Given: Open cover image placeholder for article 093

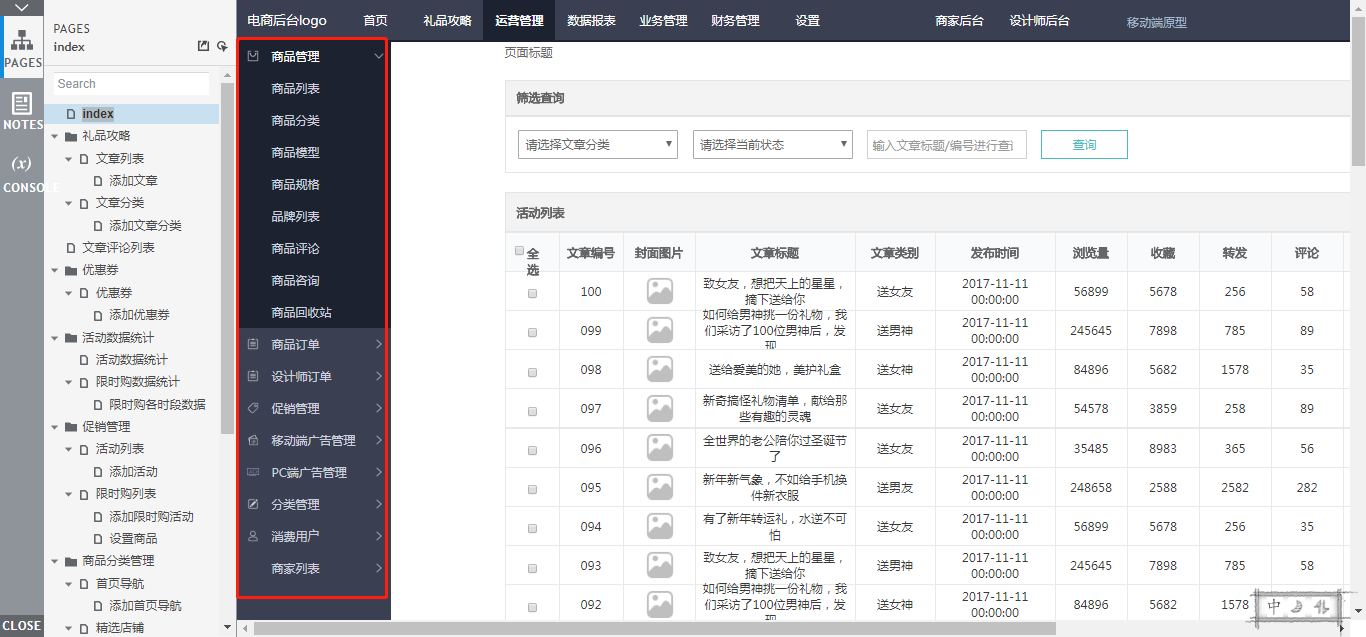Looking at the screenshot, I should tap(660, 565).
